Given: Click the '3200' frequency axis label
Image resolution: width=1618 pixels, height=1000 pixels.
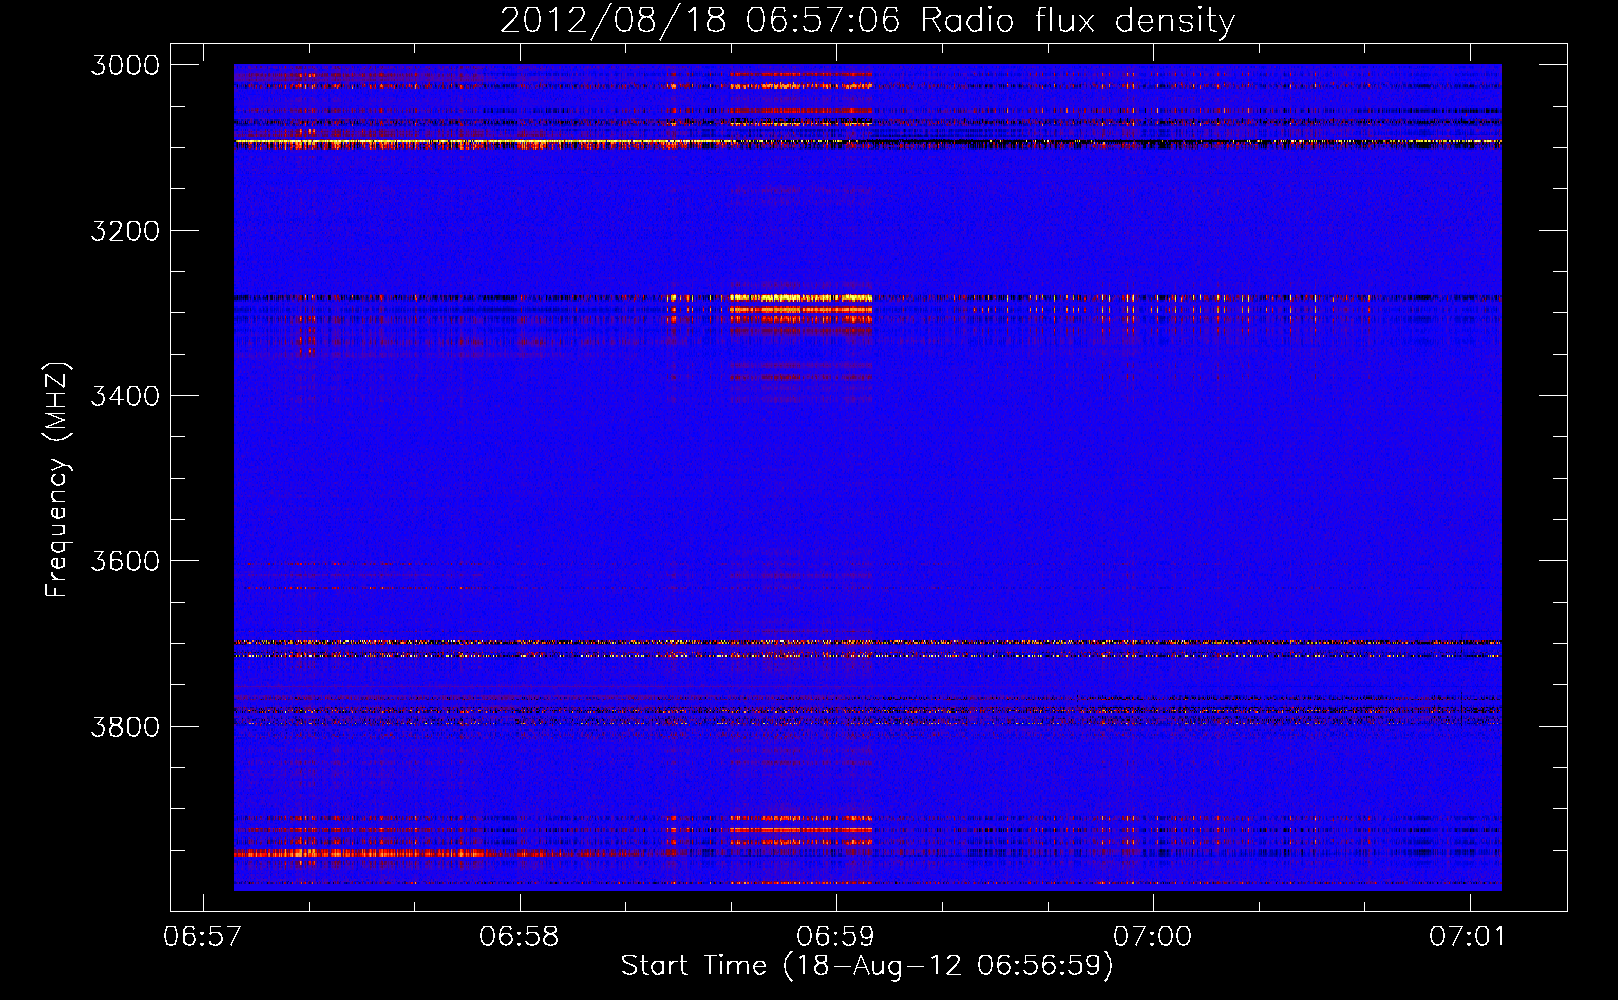Looking at the screenshot, I should coord(125,231).
